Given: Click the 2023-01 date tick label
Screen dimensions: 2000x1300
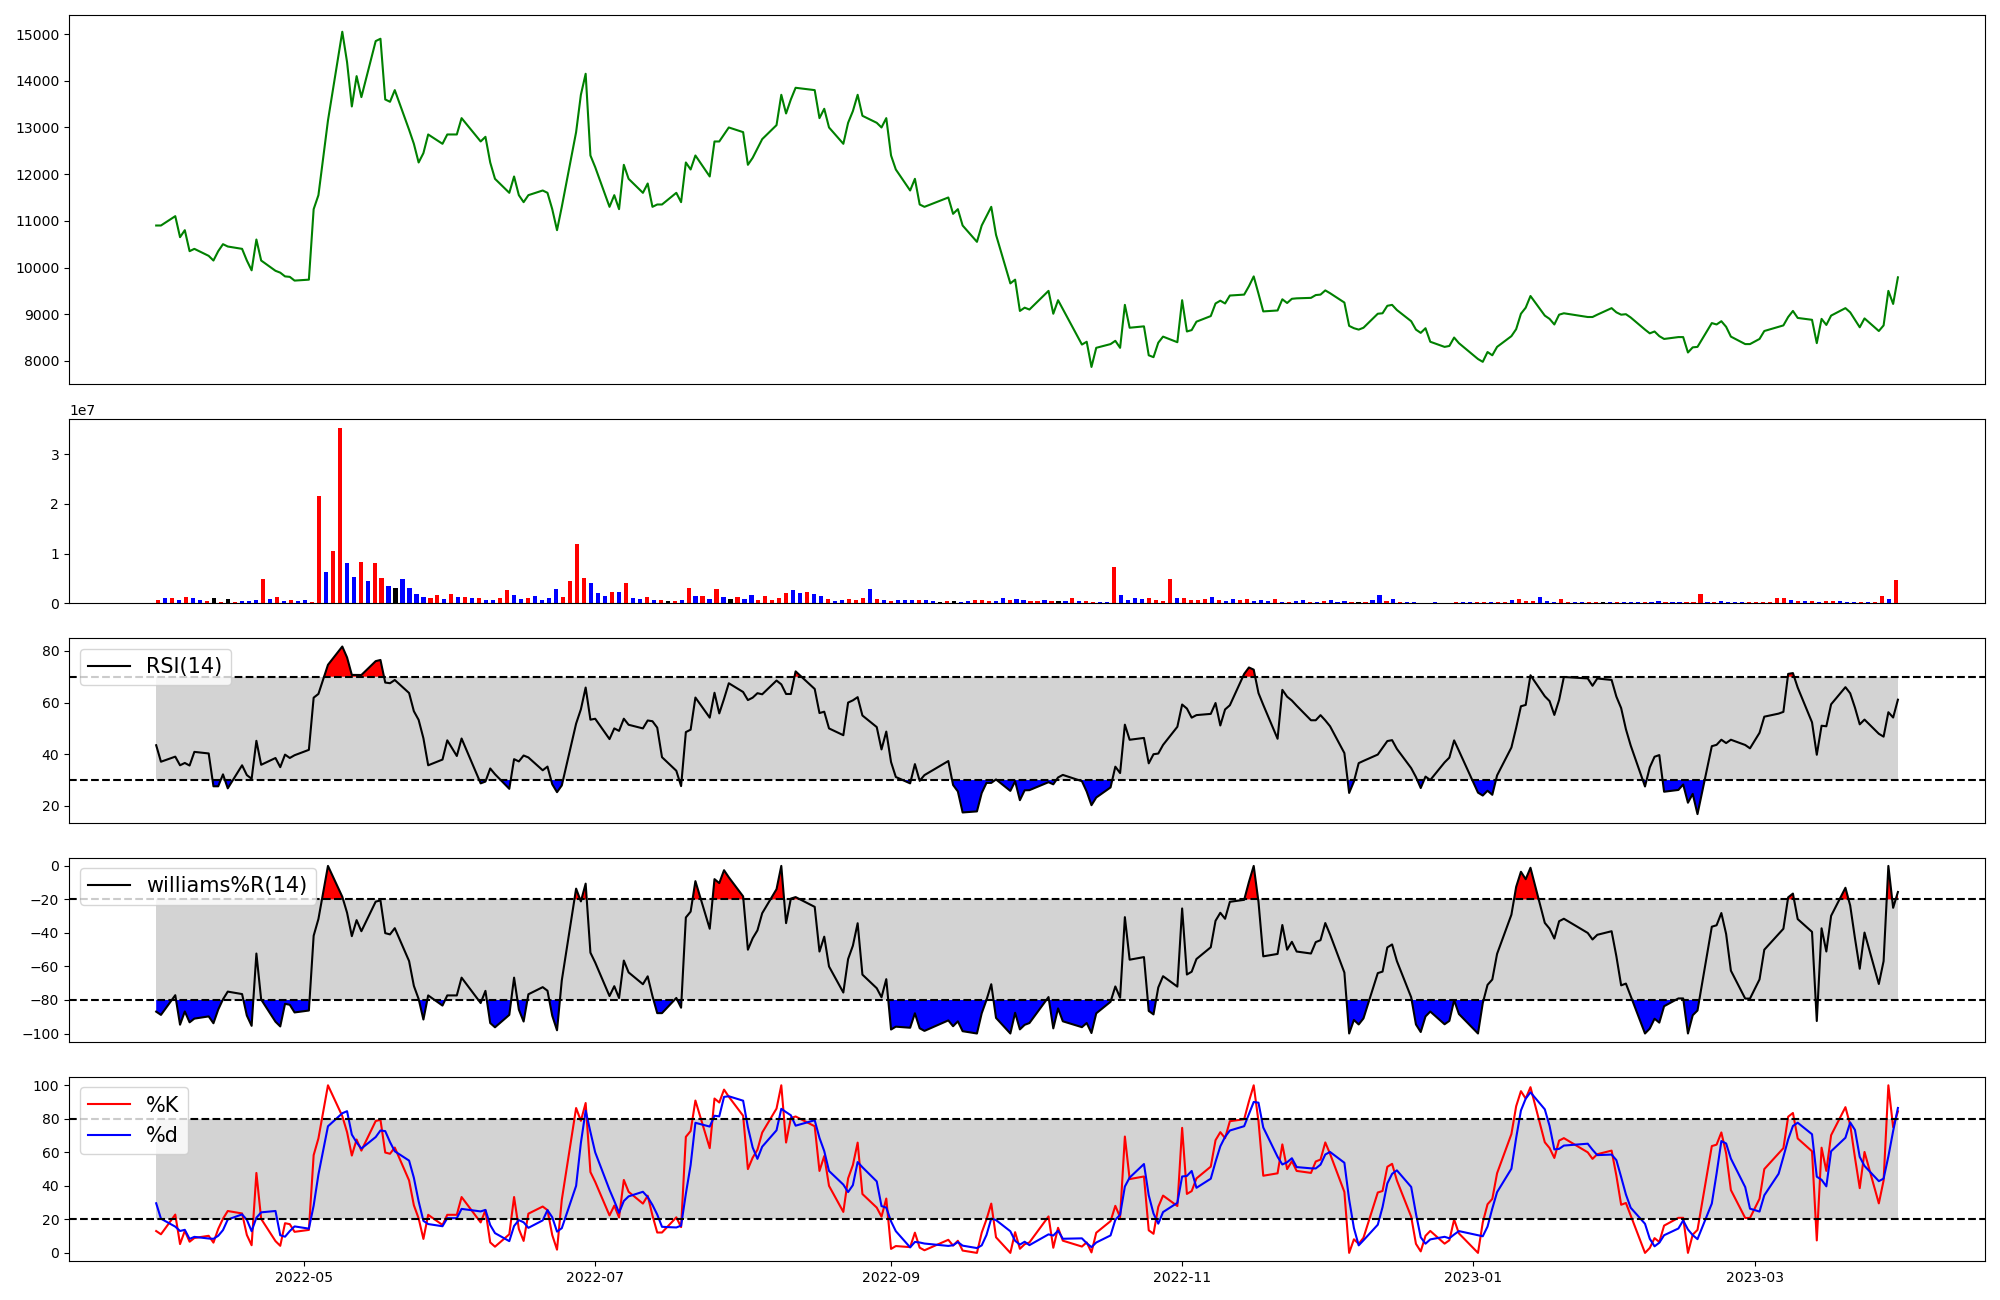Looking at the screenshot, I should (x=1473, y=1277).
